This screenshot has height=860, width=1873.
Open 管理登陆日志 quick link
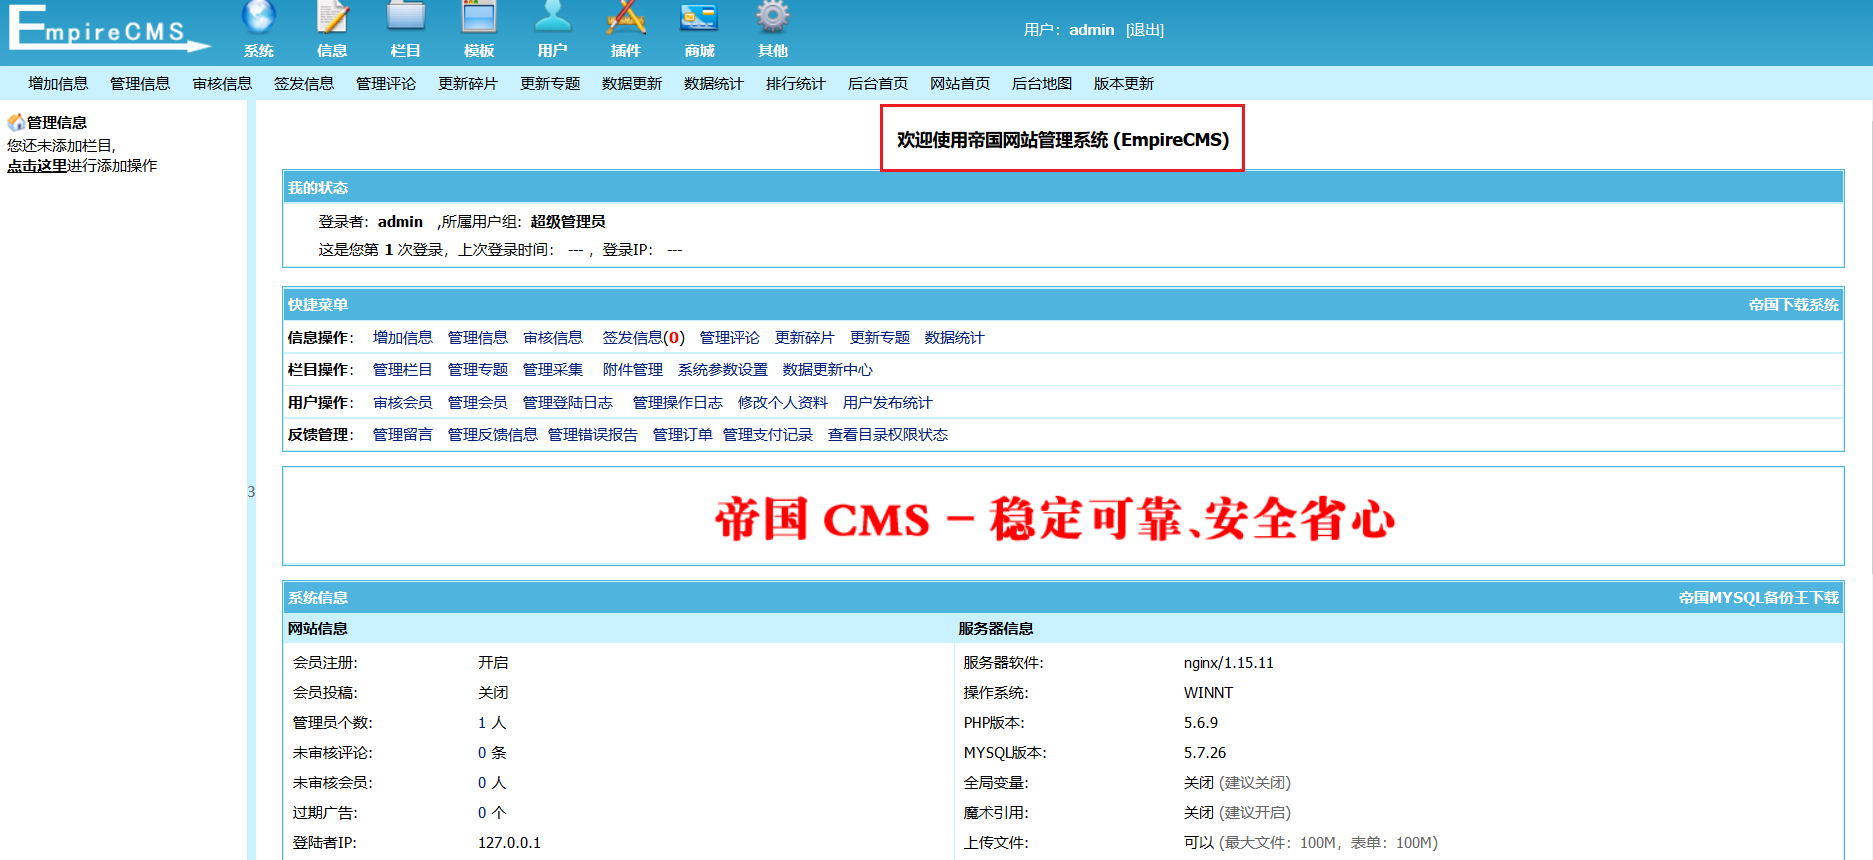(x=568, y=403)
